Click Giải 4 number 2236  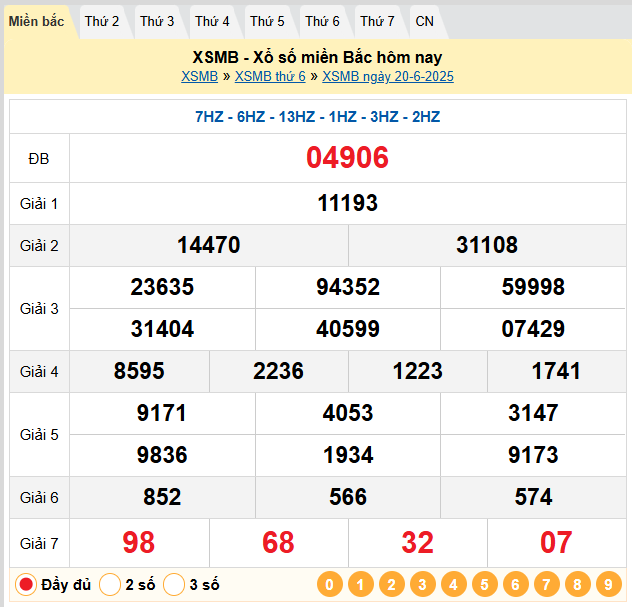(279, 371)
